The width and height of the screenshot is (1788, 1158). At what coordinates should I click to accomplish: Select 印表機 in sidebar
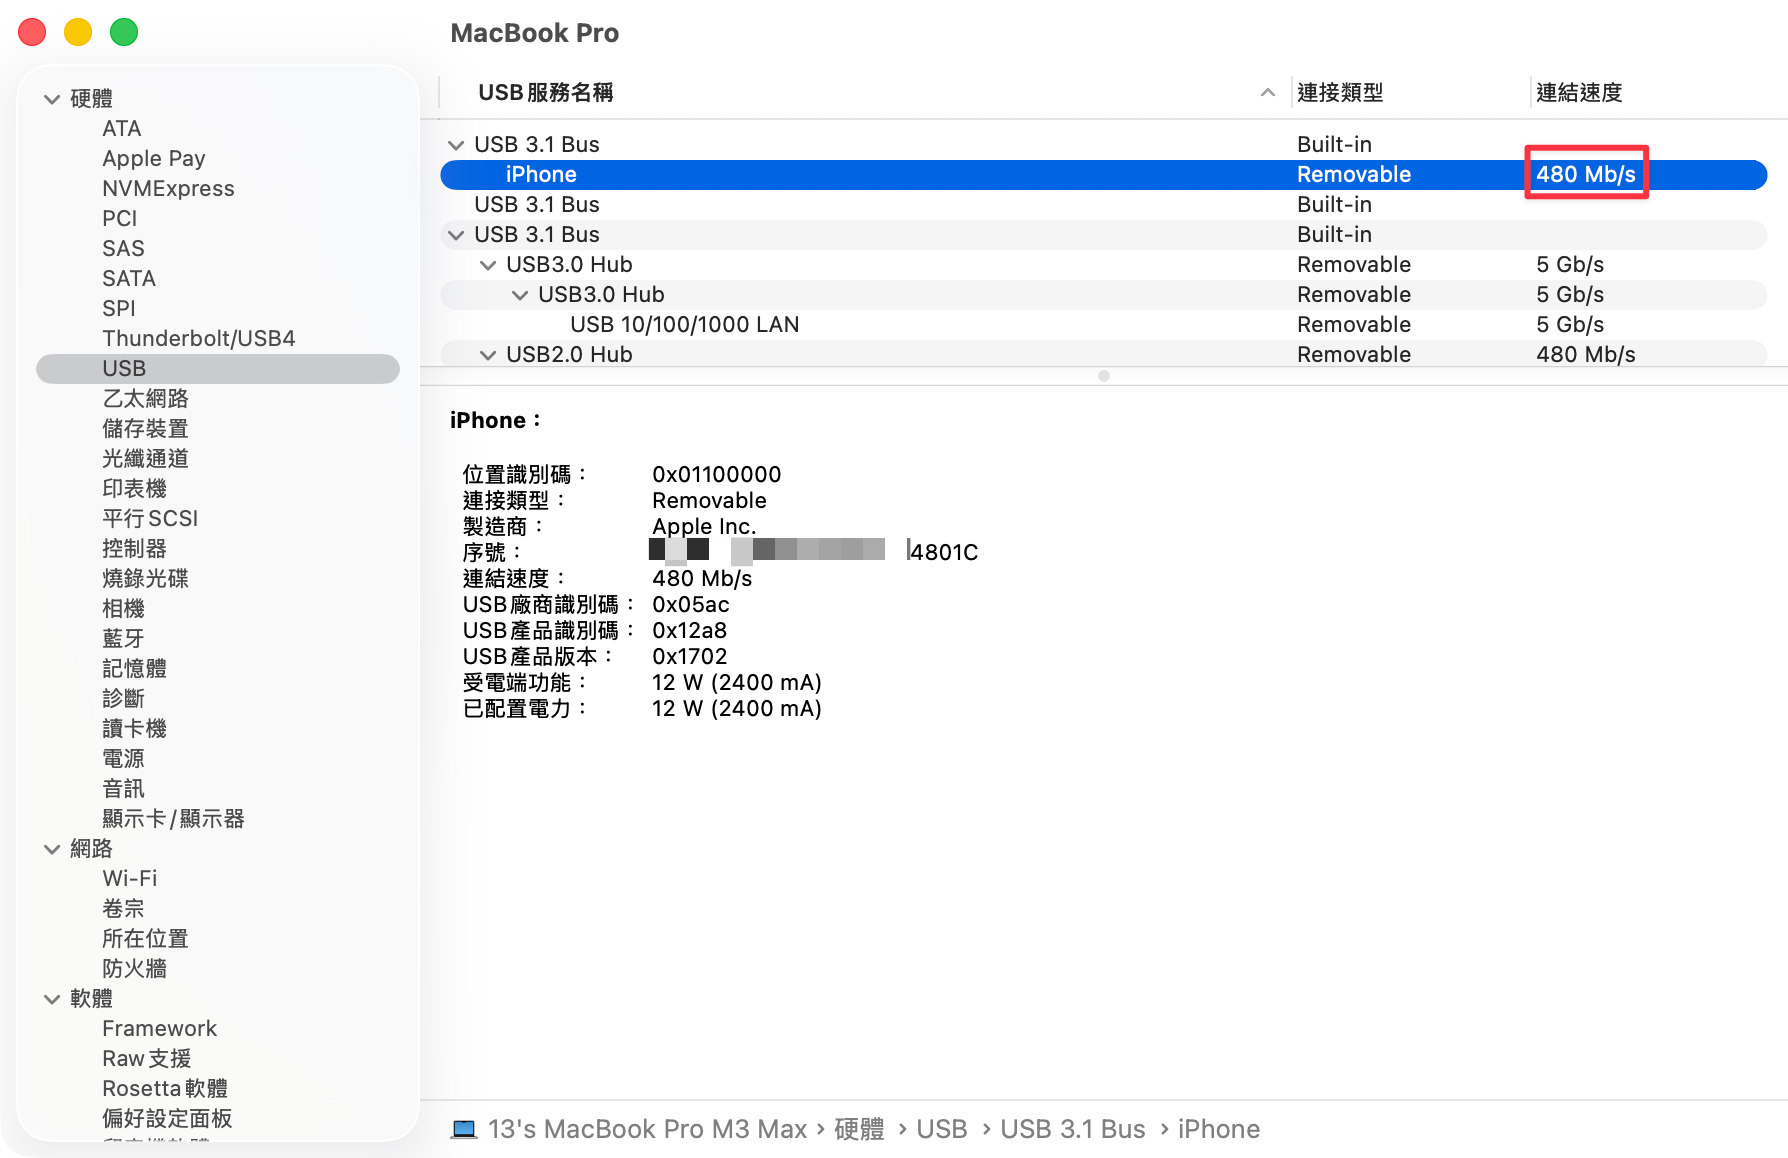point(134,489)
